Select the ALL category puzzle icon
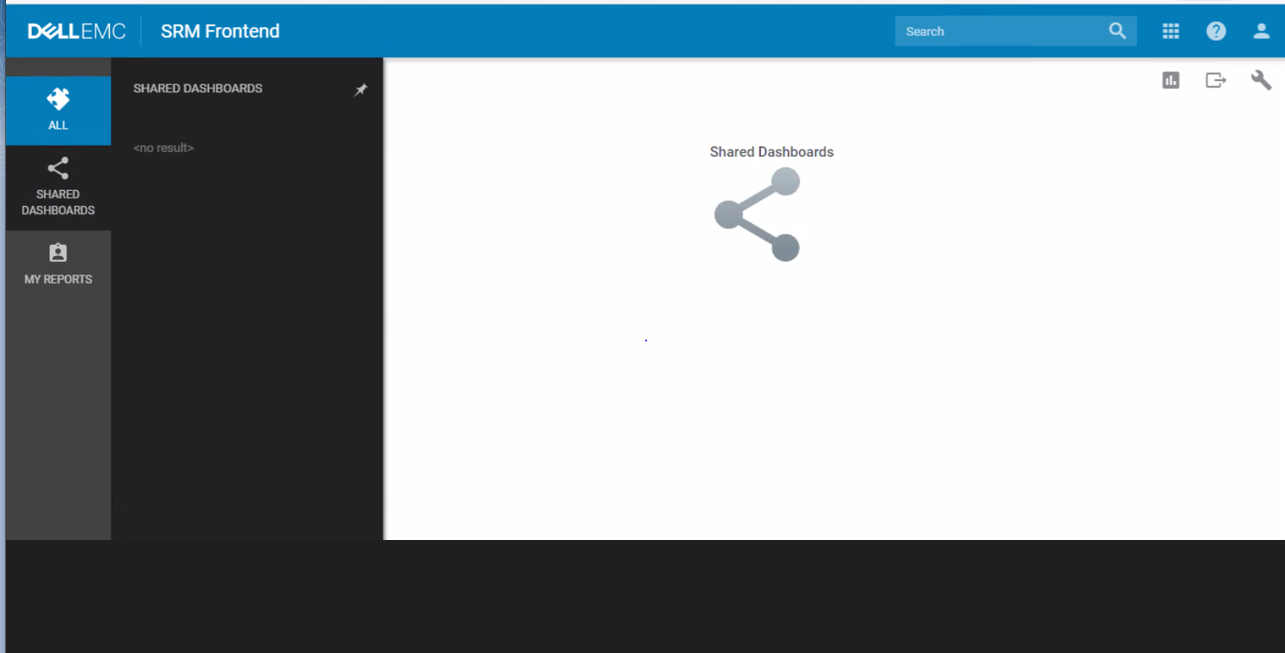The width and height of the screenshot is (1285, 653). pos(57,98)
